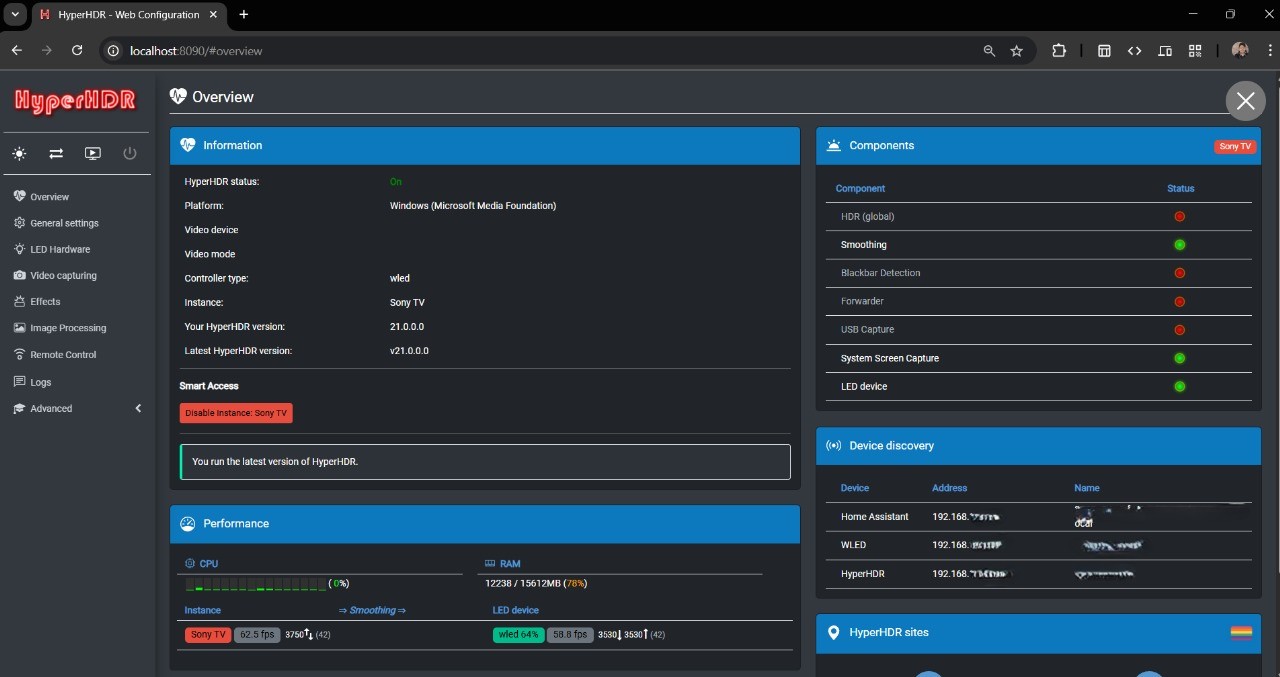This screenshot has width=1280, height=677.
Task: Click the CPU usage progress bar
Action: click(255, 583)
